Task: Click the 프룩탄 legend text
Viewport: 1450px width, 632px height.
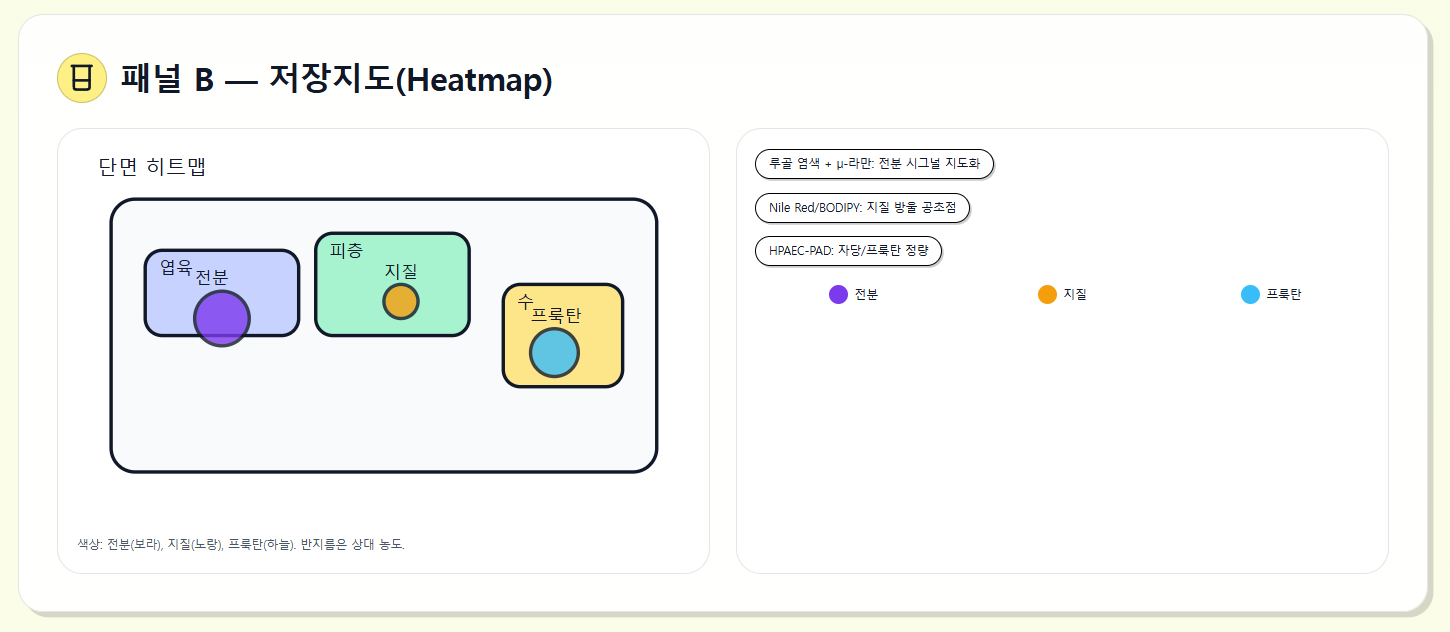Action: point(1284,295)
